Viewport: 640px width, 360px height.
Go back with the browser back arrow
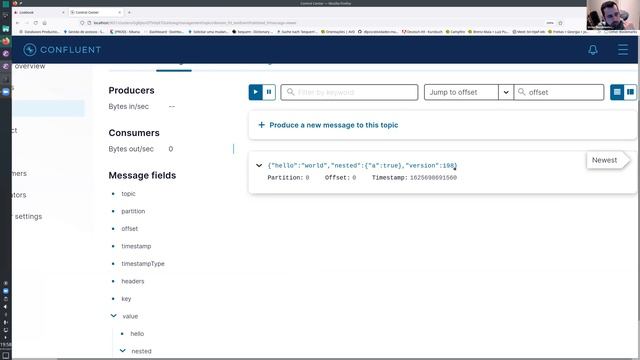tap(17, 23)
